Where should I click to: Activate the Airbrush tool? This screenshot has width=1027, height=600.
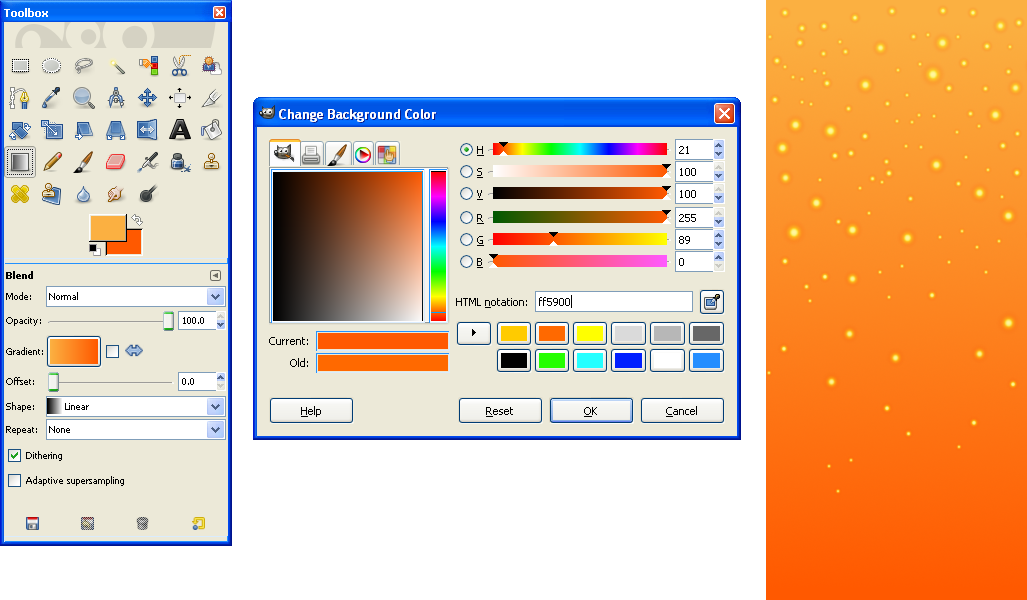147,162
